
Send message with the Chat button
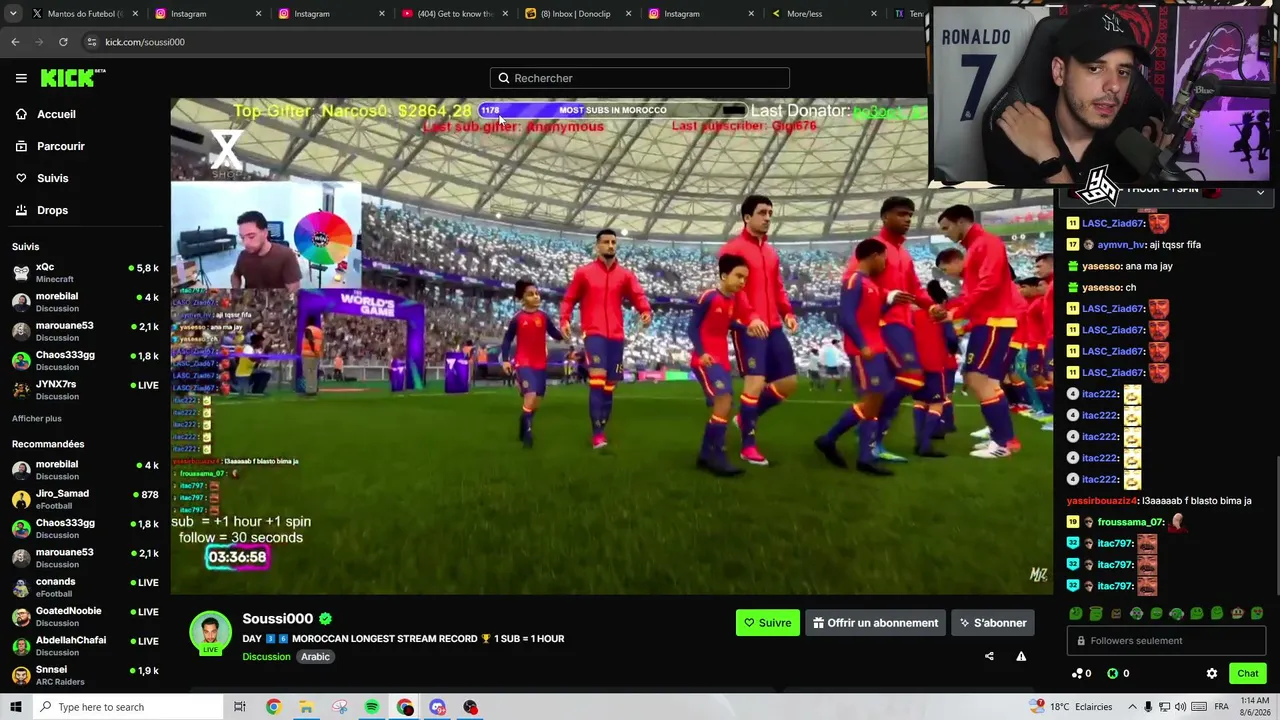coord(1247,674)
